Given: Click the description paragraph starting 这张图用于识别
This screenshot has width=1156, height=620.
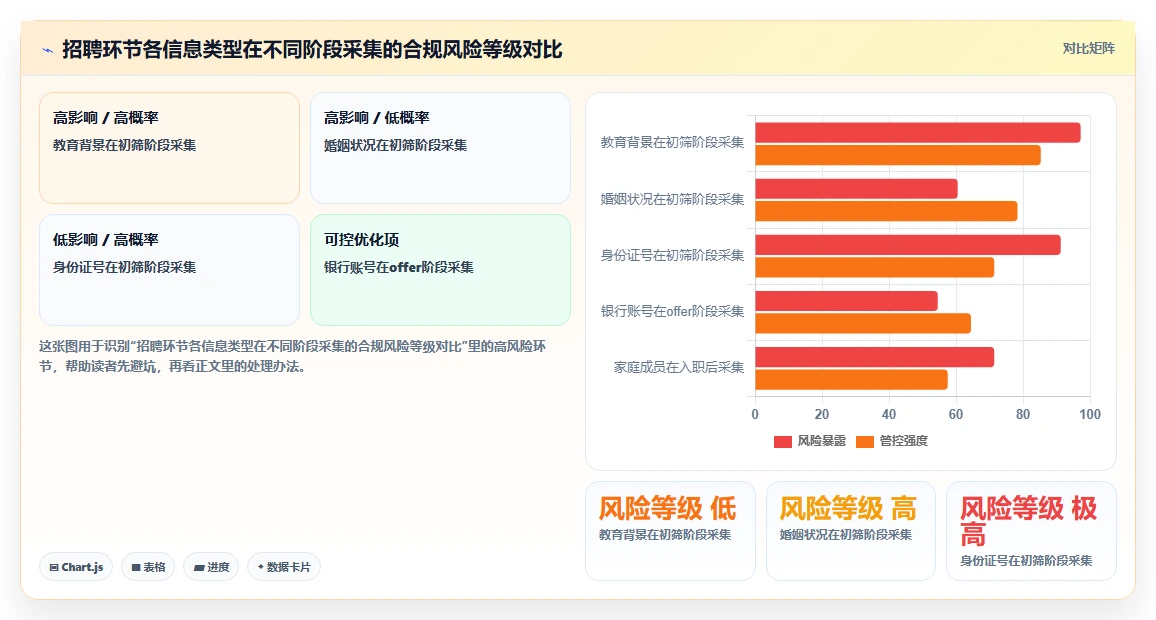Looking at the screenshot, I should 293,356.
